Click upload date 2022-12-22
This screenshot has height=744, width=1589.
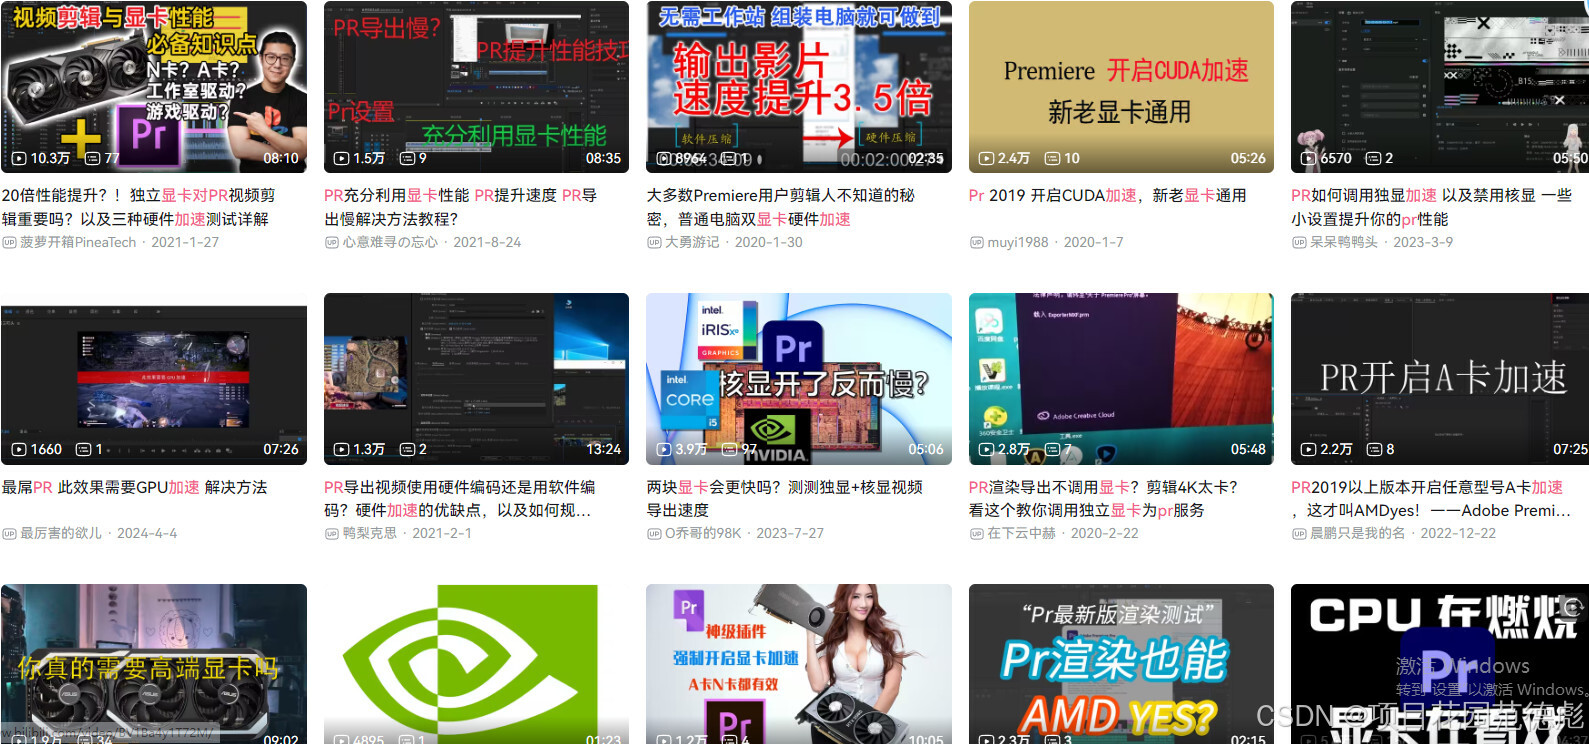(1459, 534)
